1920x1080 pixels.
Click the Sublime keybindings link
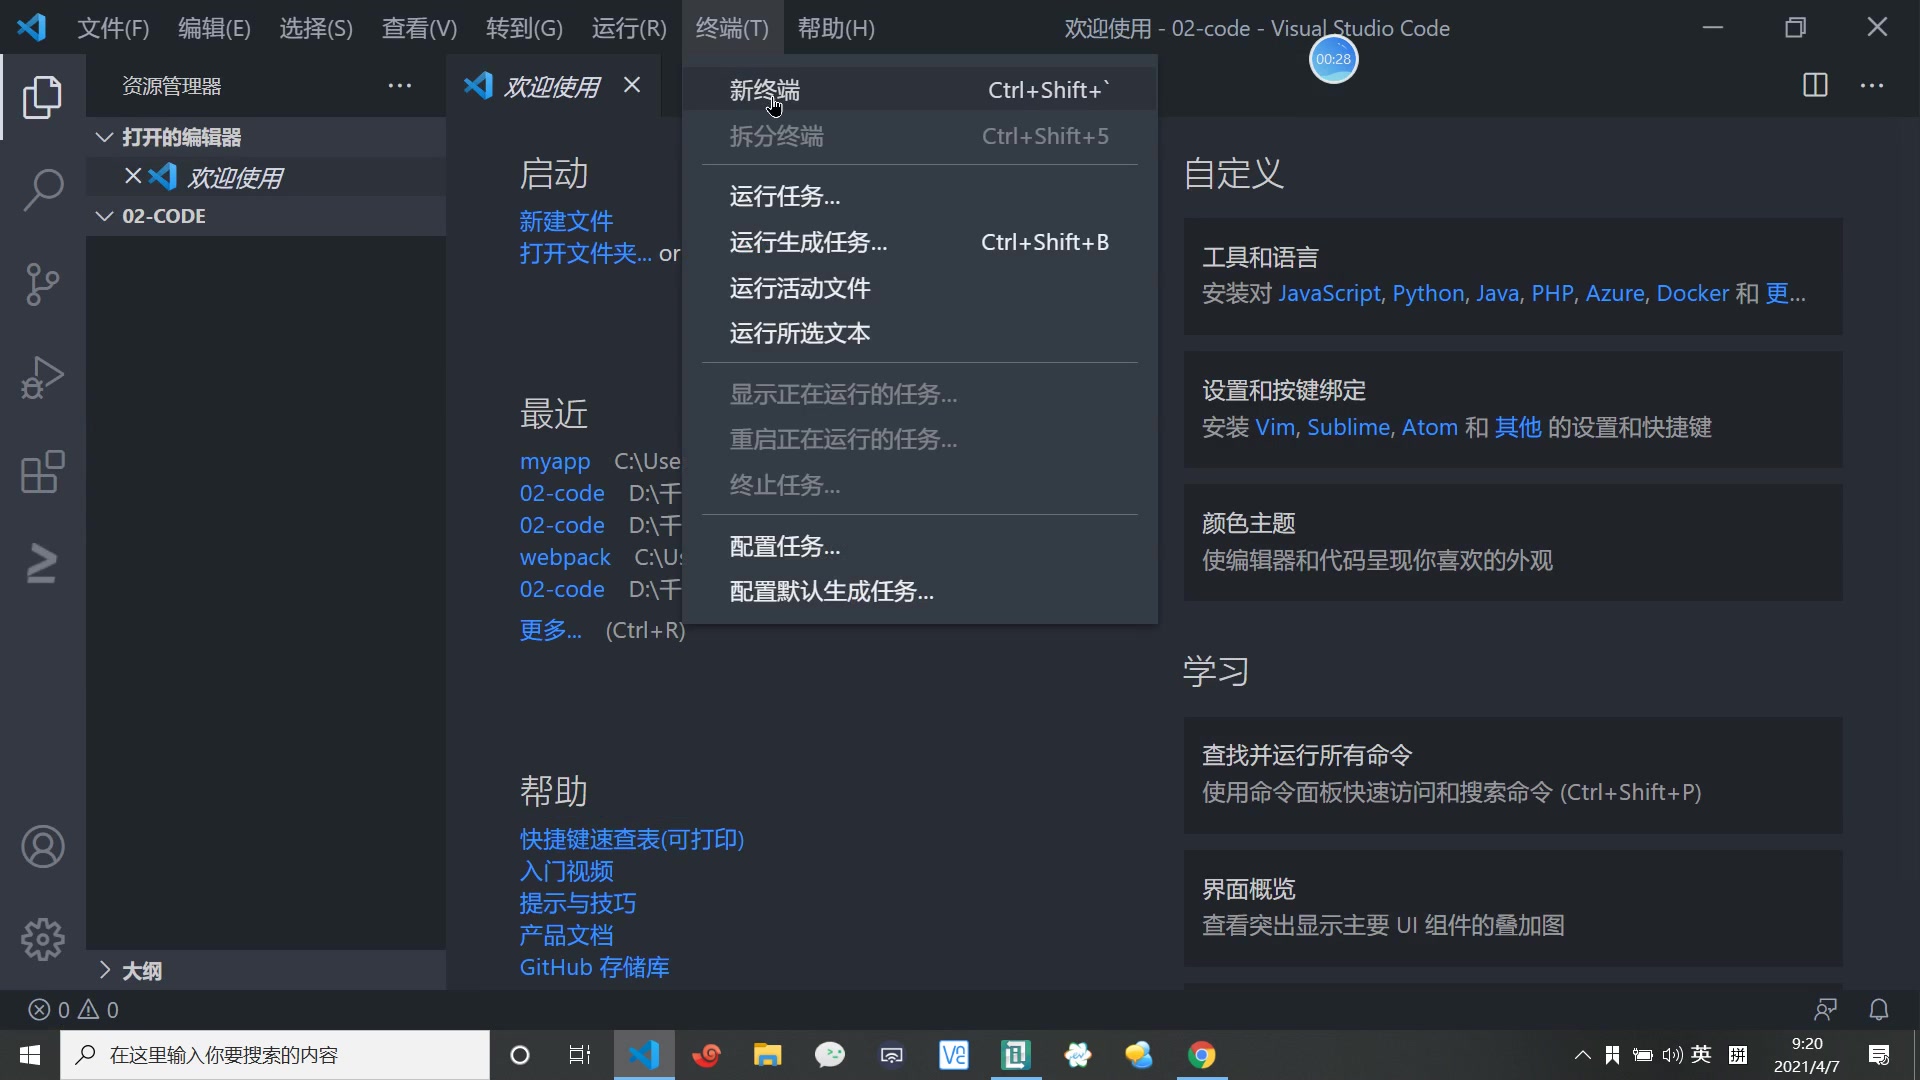coord(1348,427)
